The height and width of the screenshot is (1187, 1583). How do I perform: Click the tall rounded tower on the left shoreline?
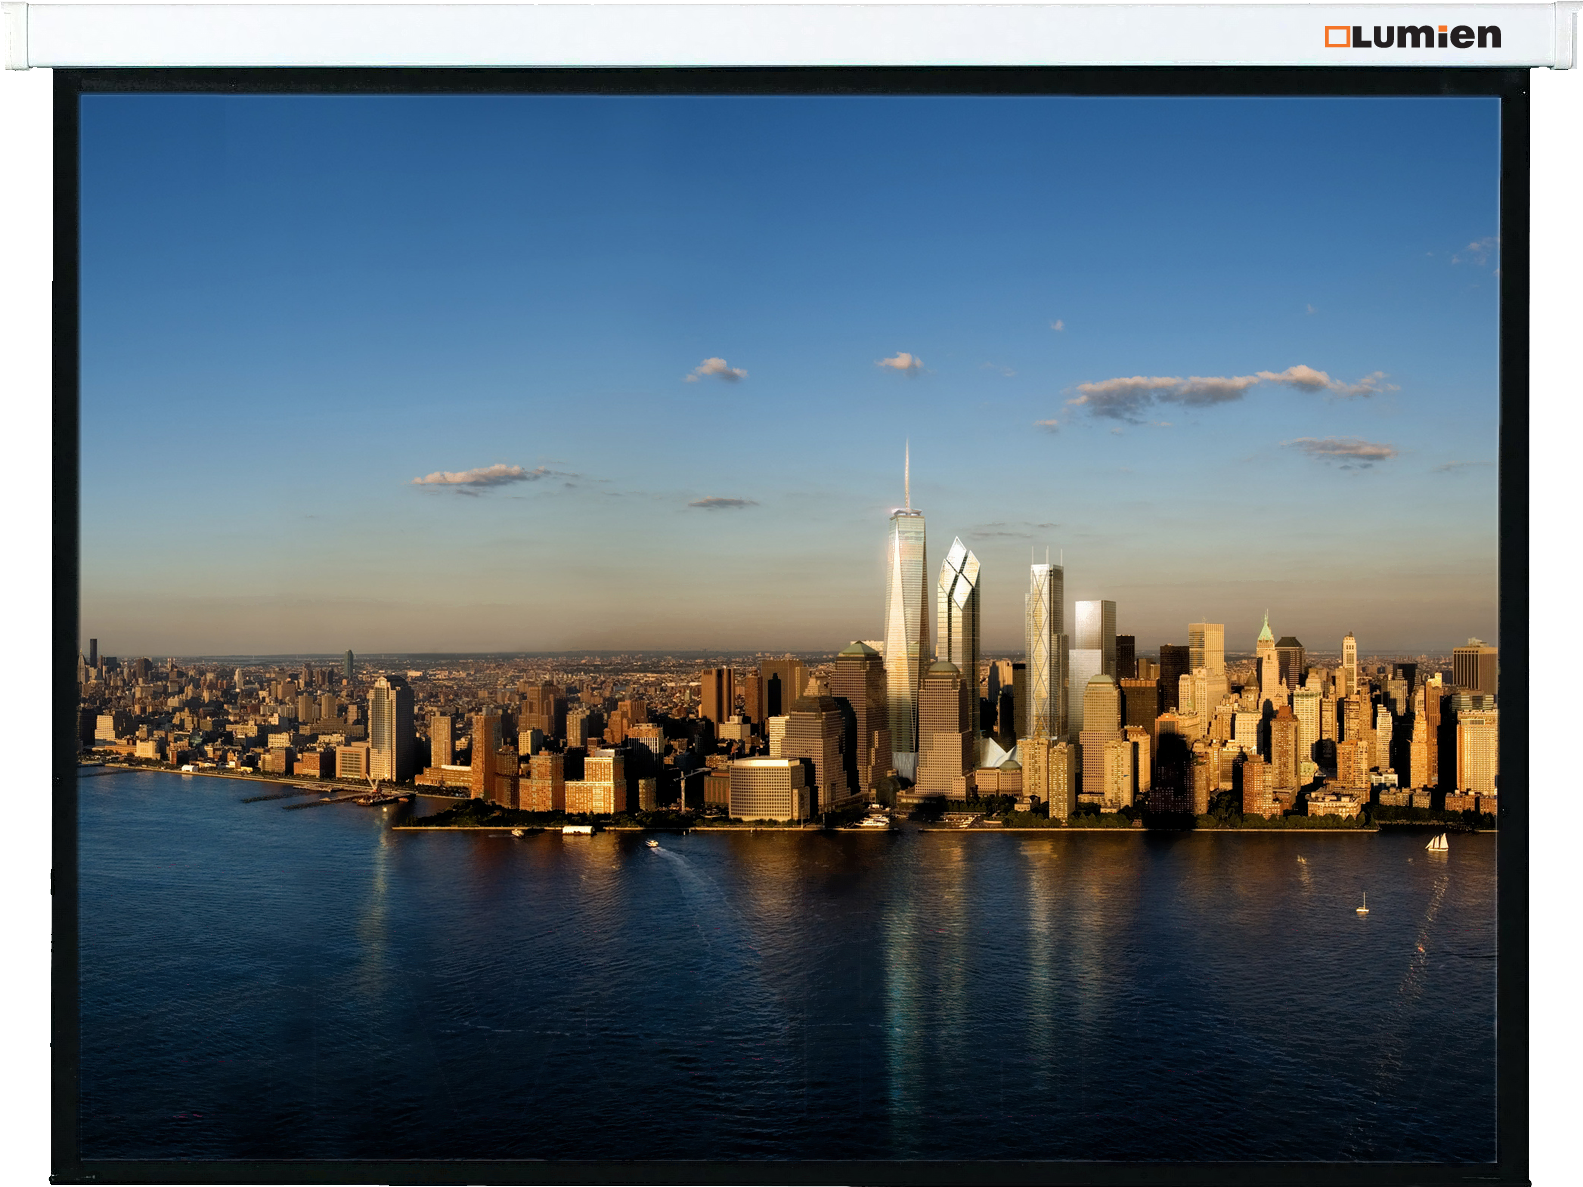click(389, 728)
